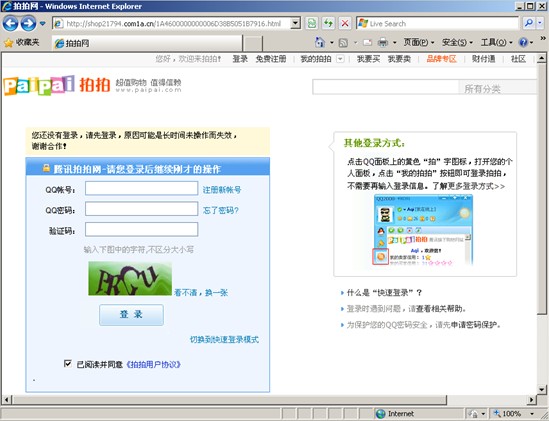Click the horizontal scrollbar right arrow
This screenshot has height=421, width=549.
click(x=532, y=399)
